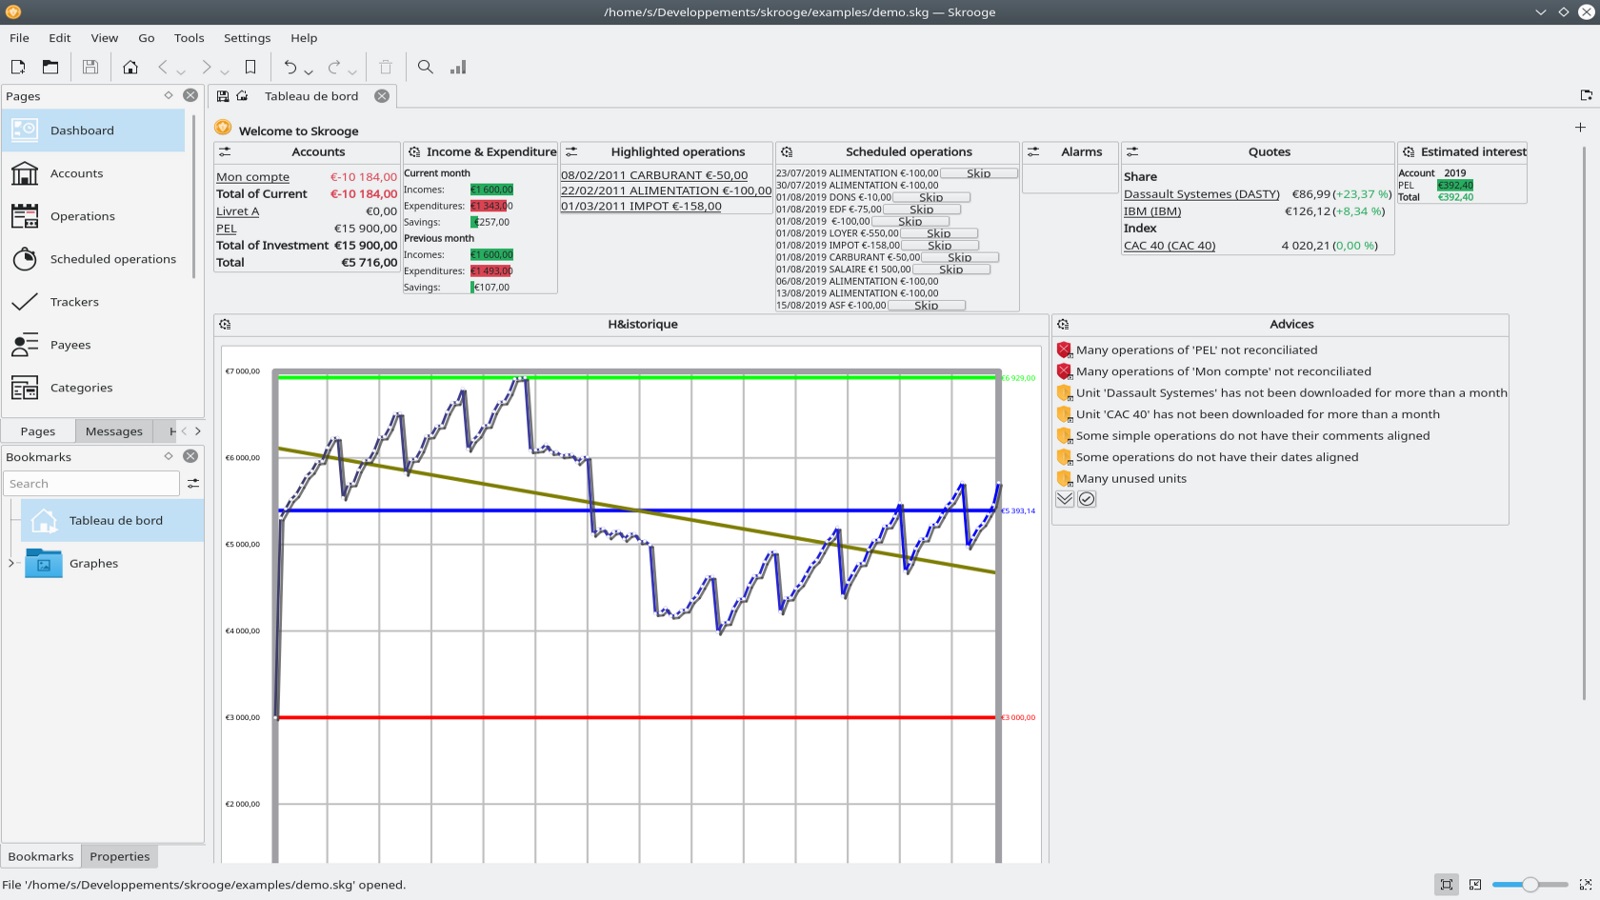The height and width of the screenshot is (900, 1600).
Task: Expand the Graphes bookmark folder
Action: 10,563
